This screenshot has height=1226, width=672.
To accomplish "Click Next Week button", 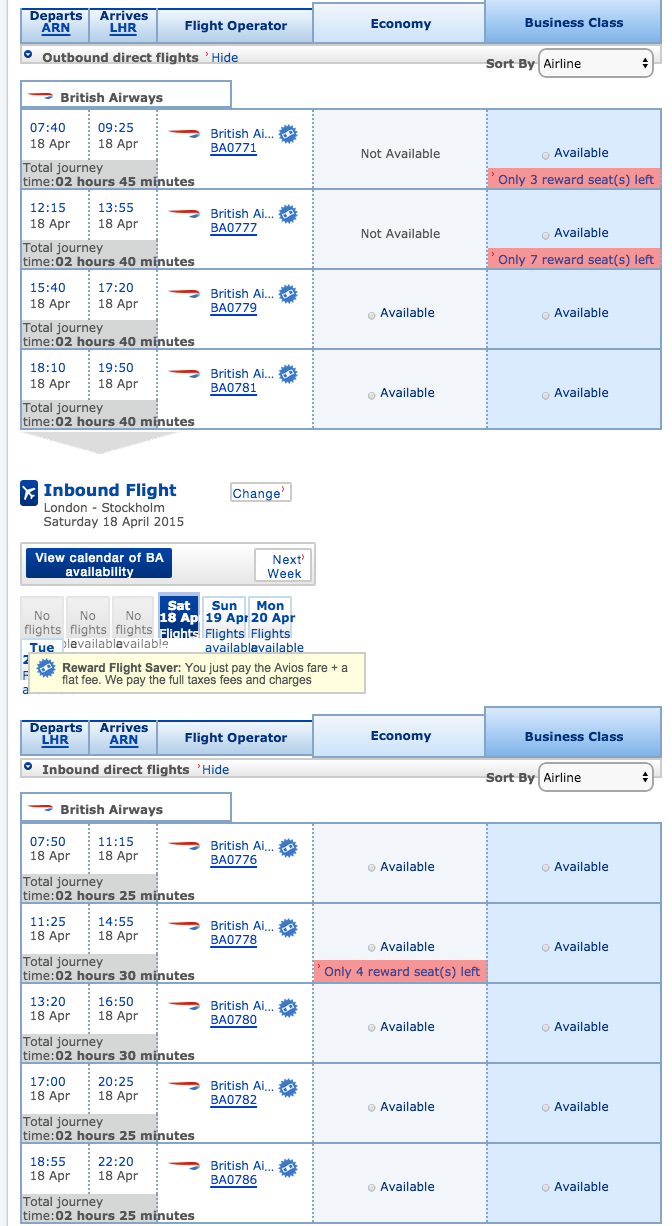I will click(285, 566).
